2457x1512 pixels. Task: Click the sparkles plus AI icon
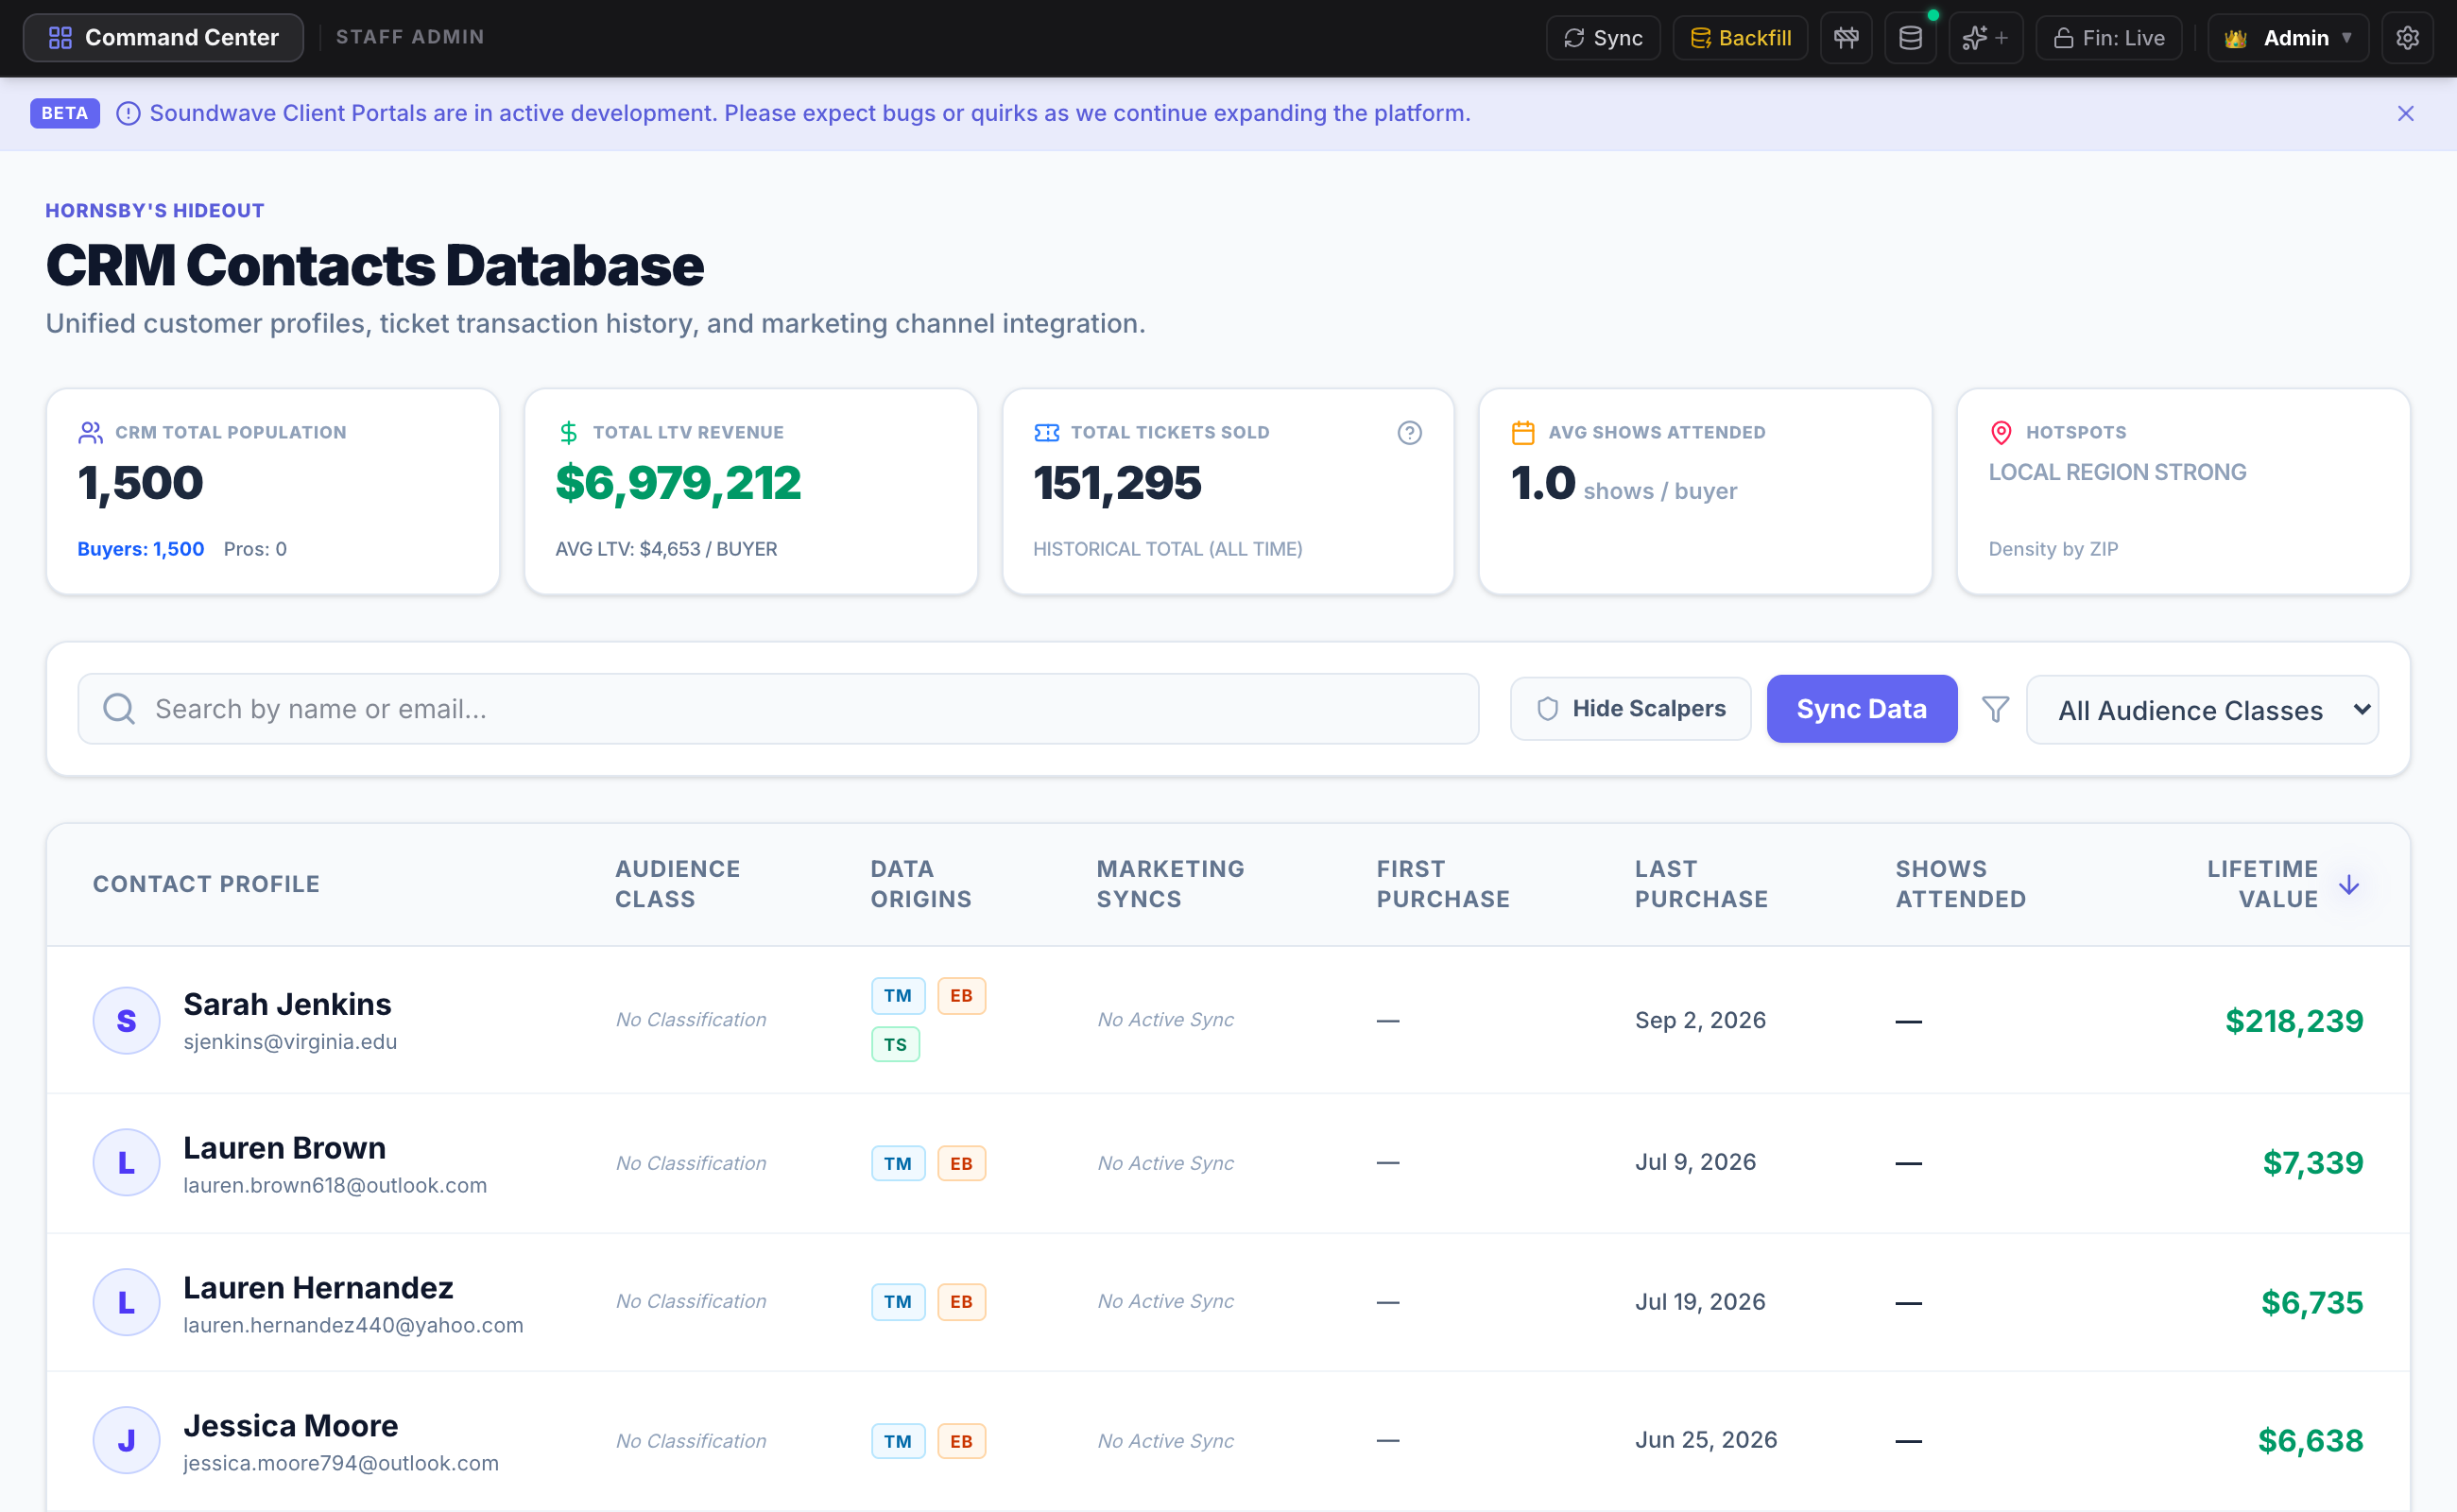pyautogui.click(x=1985, y=38)
